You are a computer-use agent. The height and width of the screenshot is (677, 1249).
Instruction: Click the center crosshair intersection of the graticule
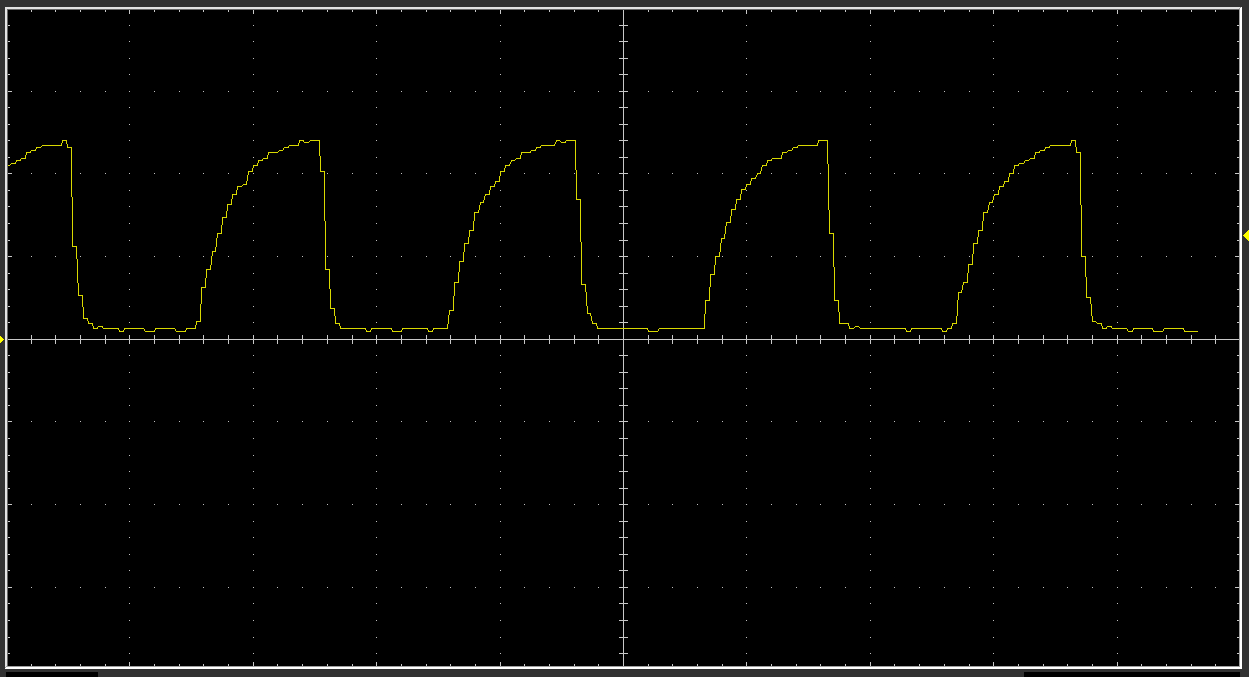pyautogui.click(x=623, y=340)
